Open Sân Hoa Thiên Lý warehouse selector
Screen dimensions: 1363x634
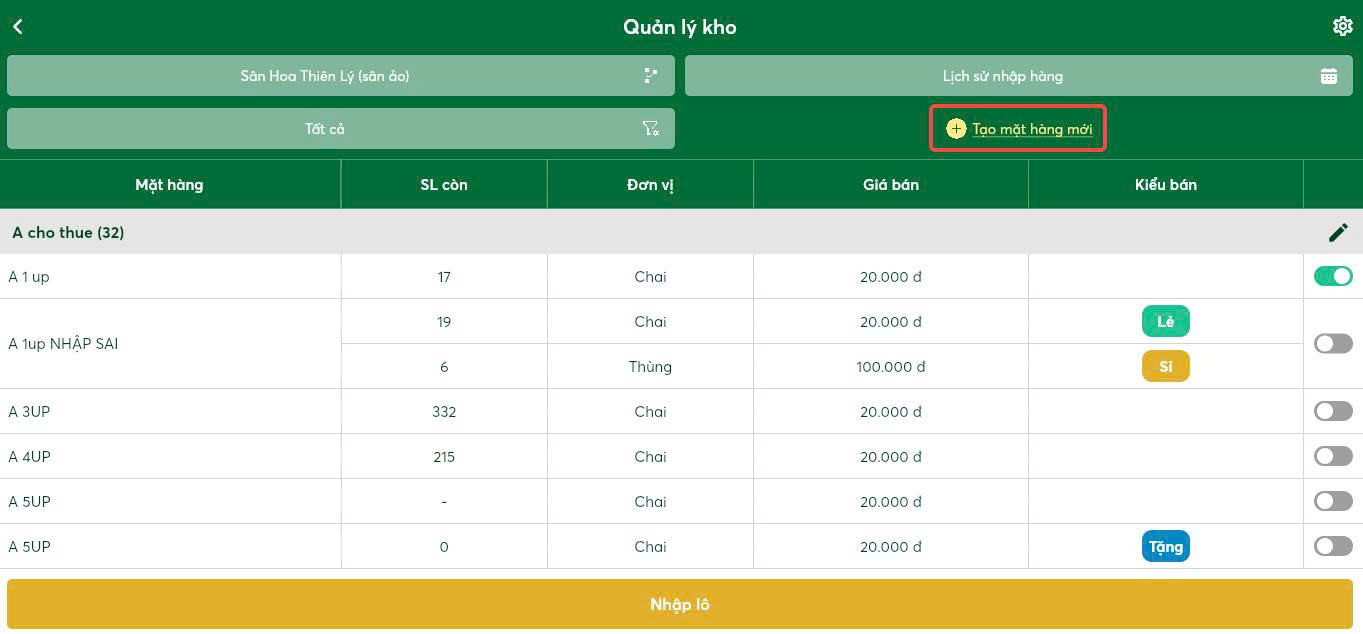point(341,76)
